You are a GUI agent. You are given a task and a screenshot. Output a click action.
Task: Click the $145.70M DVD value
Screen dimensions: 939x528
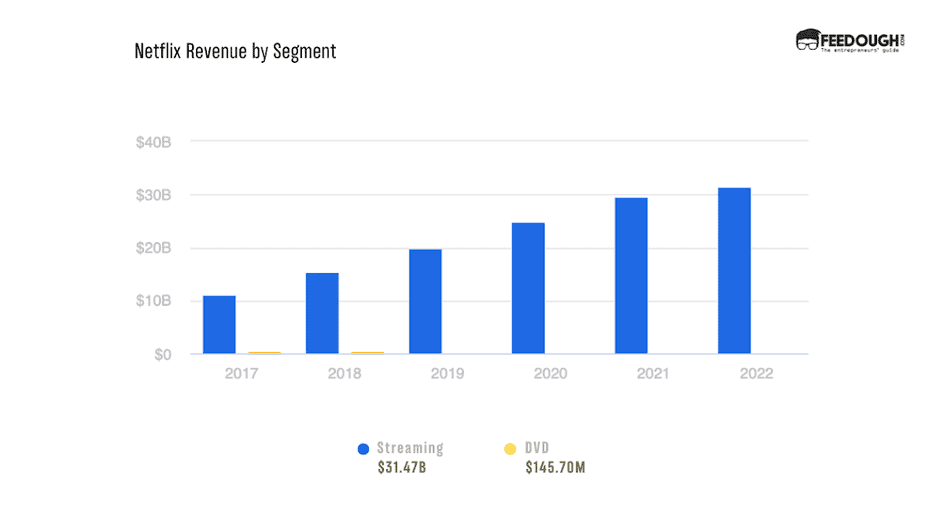[x=555, y=468]
